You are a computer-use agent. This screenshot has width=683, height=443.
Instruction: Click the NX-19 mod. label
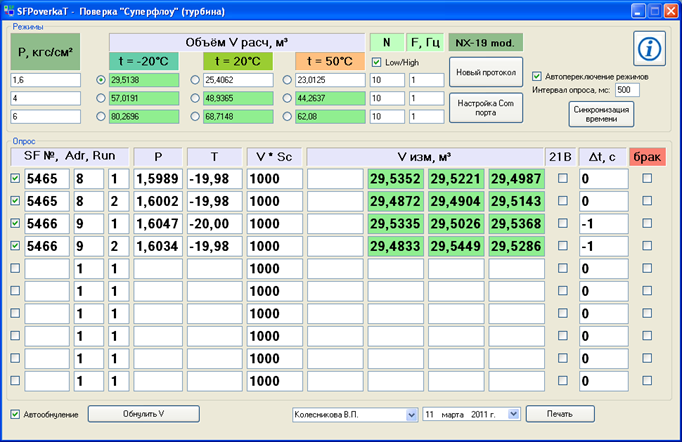coord(485,43)
